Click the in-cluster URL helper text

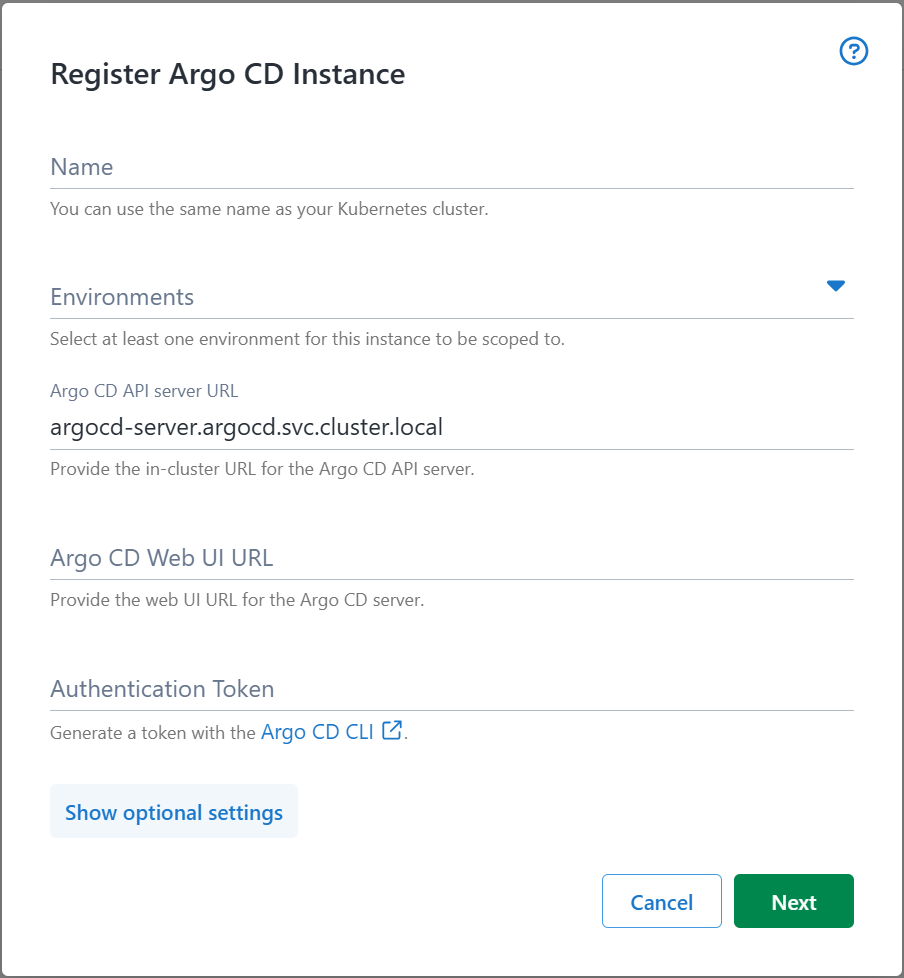pyautogui.click(x=262, y=469)
